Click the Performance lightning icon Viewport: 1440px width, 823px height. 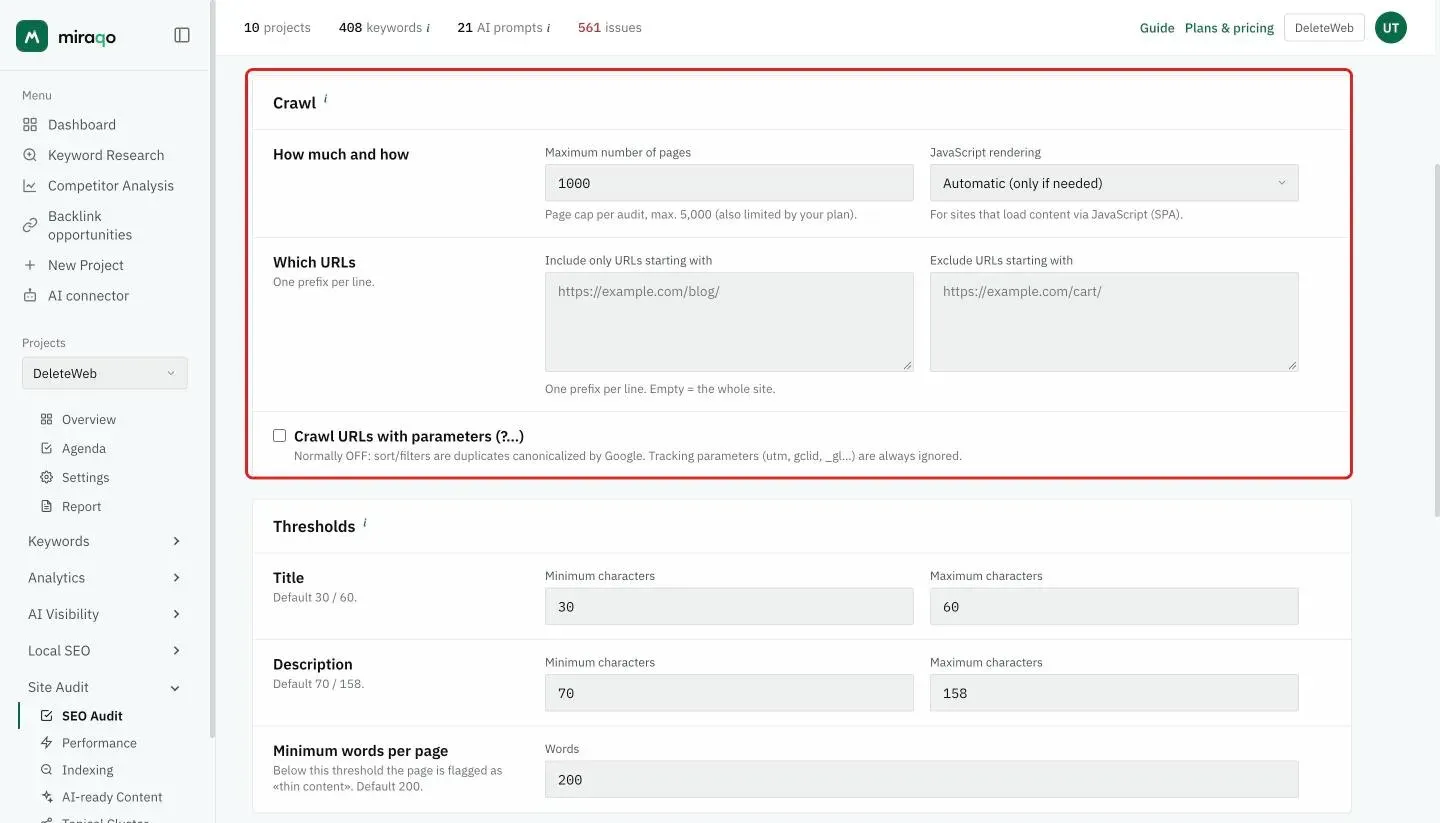pos(46,743)
